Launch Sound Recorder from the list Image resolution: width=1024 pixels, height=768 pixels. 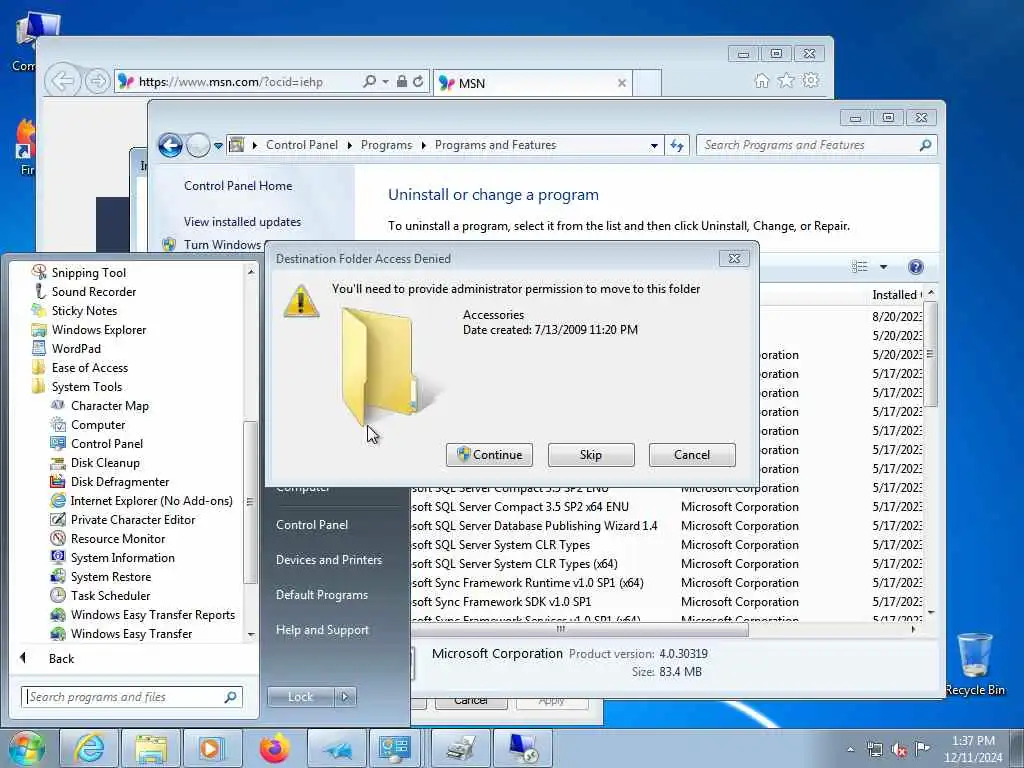point(93,291)
